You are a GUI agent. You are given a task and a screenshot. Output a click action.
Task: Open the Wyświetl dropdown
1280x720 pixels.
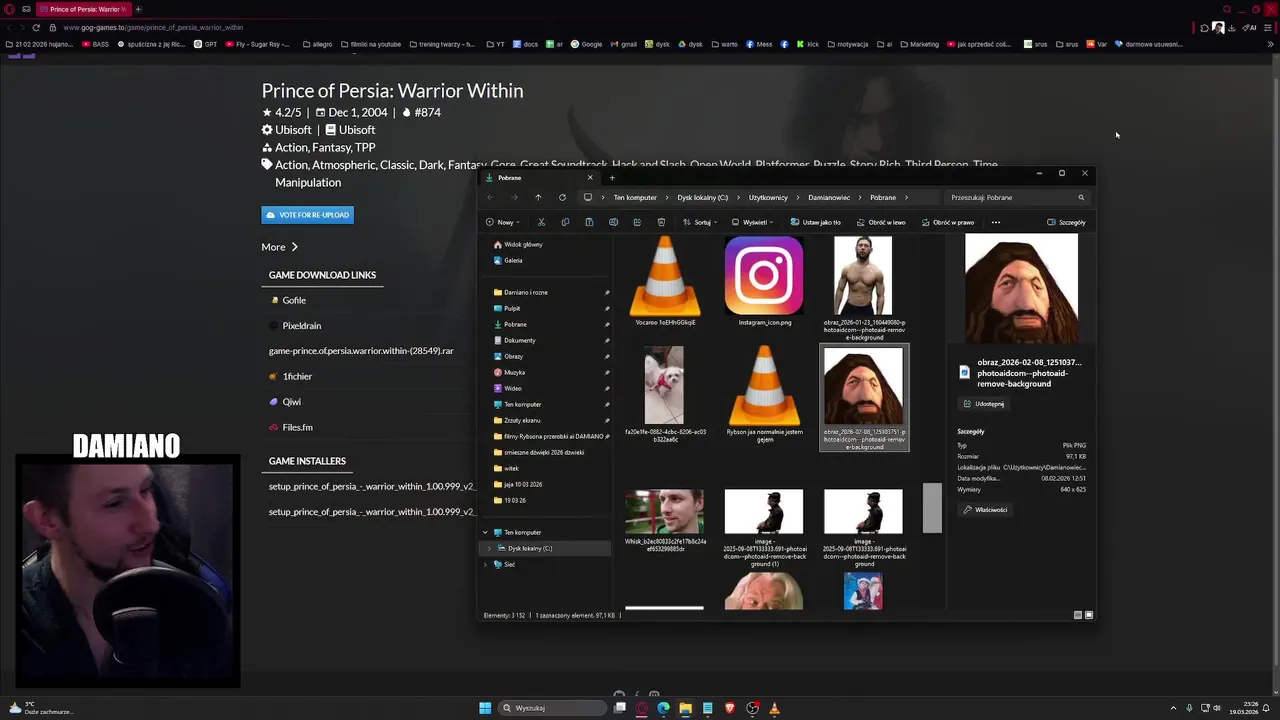(752, 222)
